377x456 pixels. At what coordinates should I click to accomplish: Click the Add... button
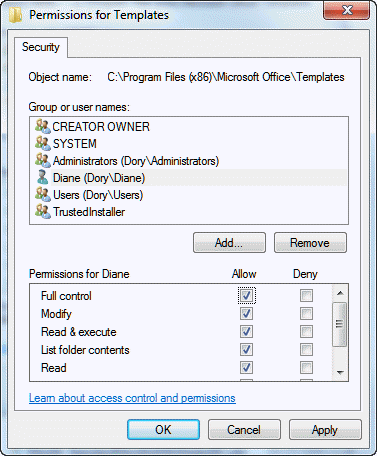click(x=229, y=243)
